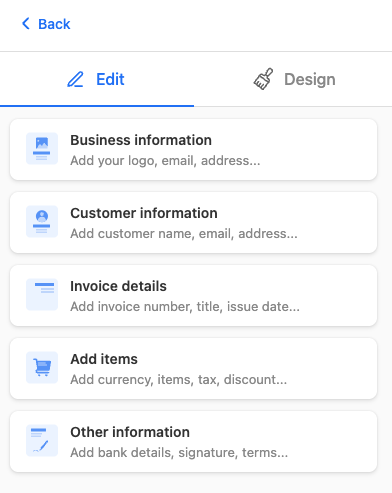Open the Add items heading
392x493 pixels.
(x=104, y=359)
